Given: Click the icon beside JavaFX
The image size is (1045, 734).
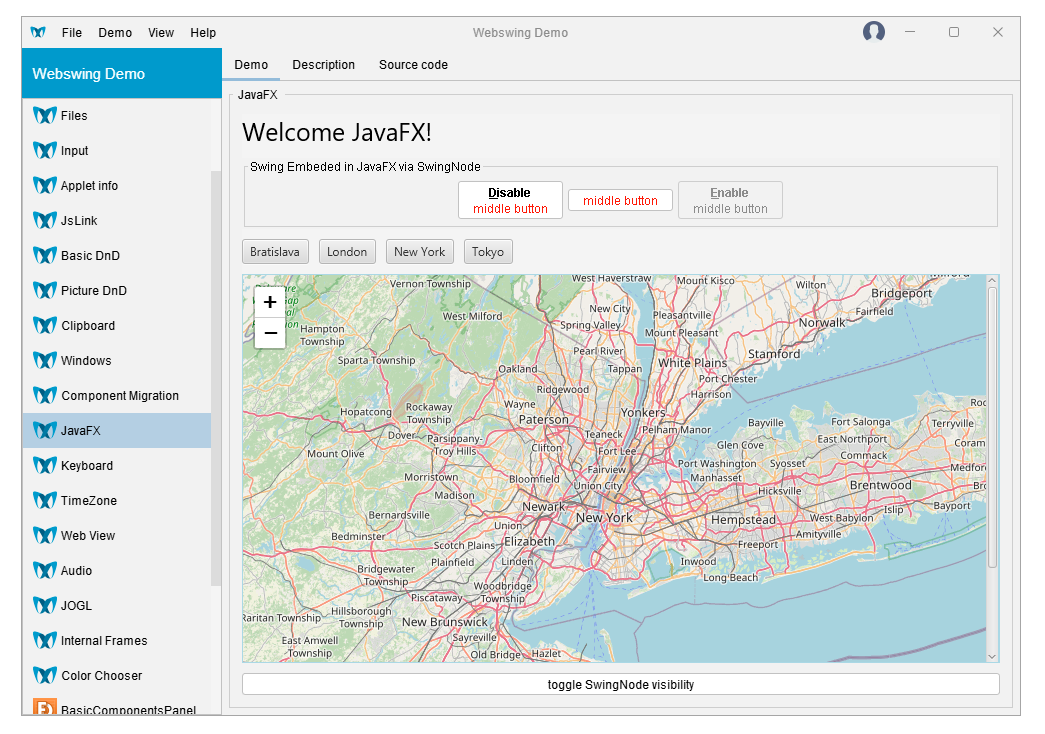Looking at the screenshot, I should [45, 431].
